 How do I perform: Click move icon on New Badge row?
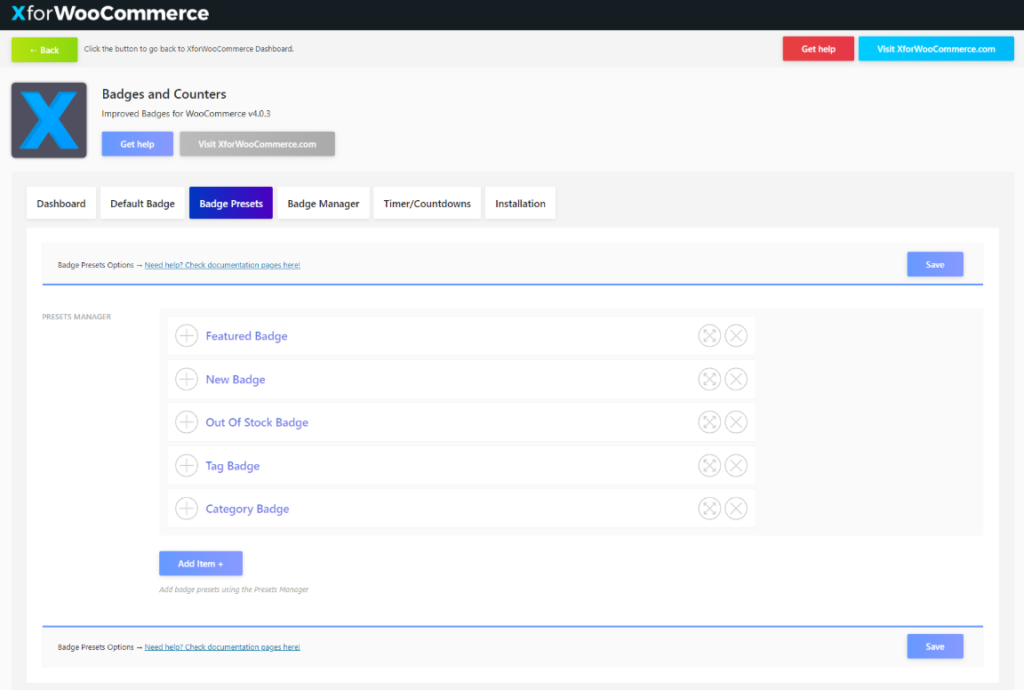[x=709, y=379]
